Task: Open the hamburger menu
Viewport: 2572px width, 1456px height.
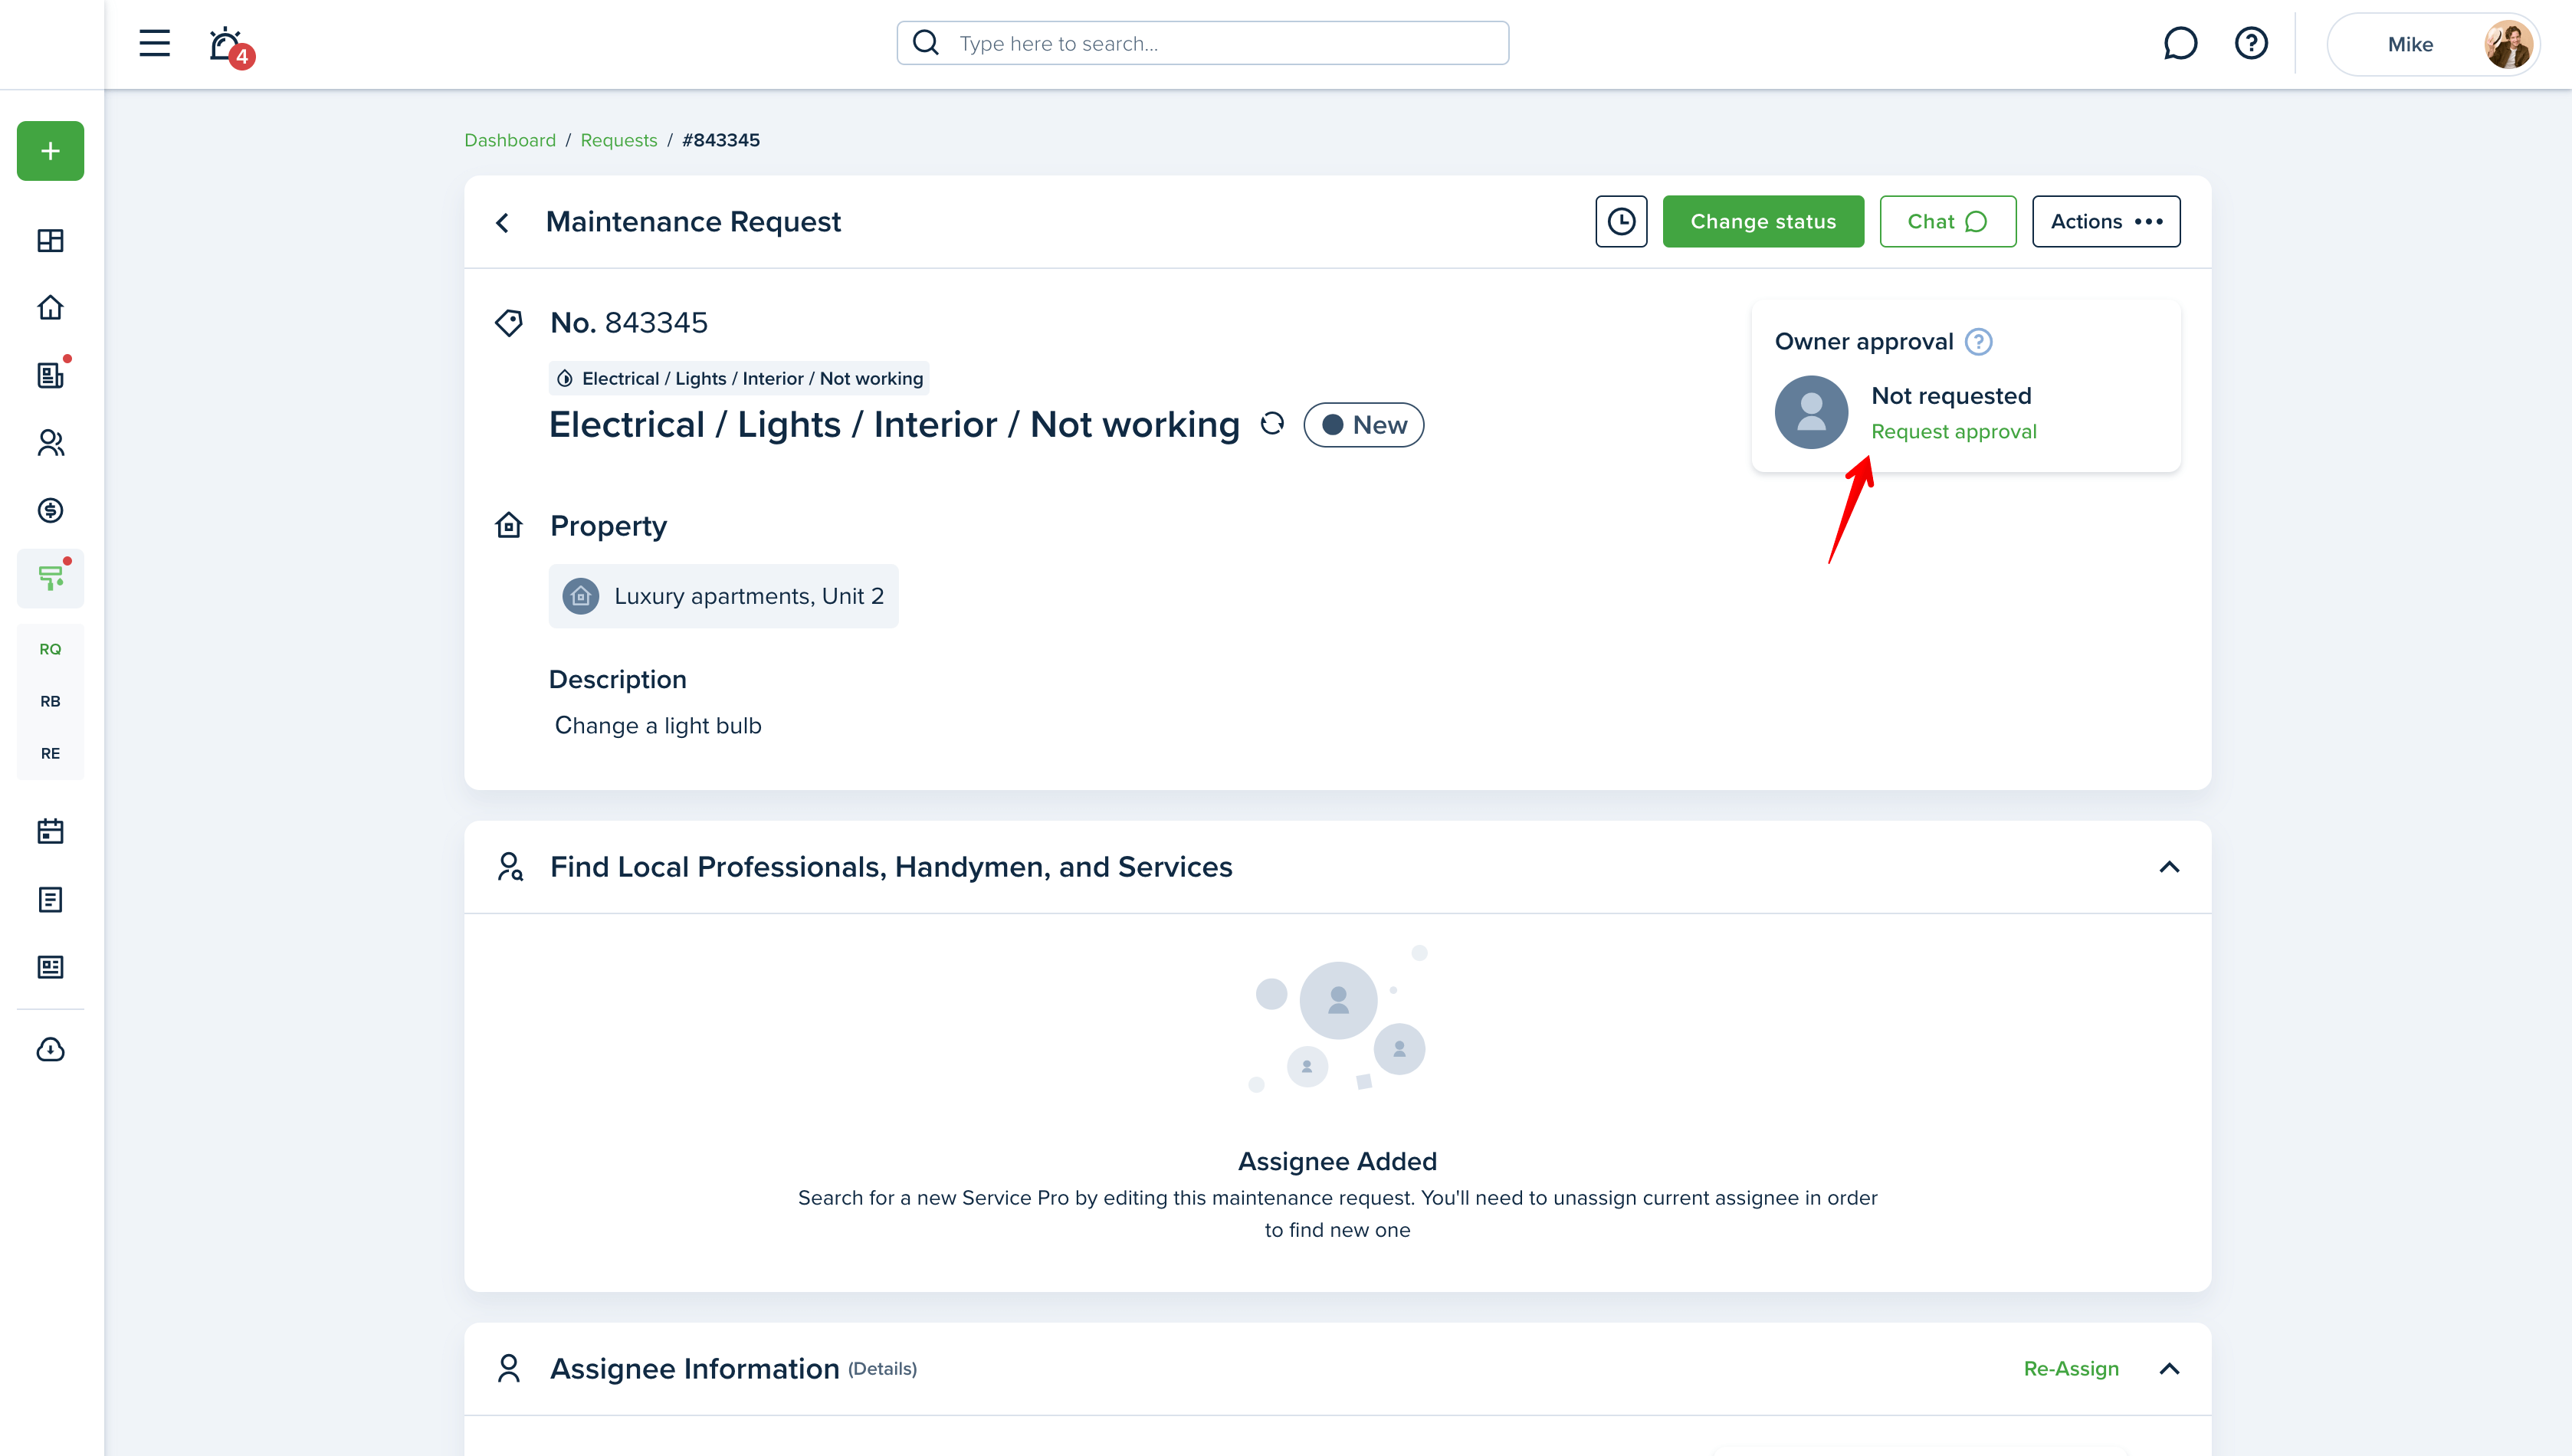Action: tap(154, 43)
